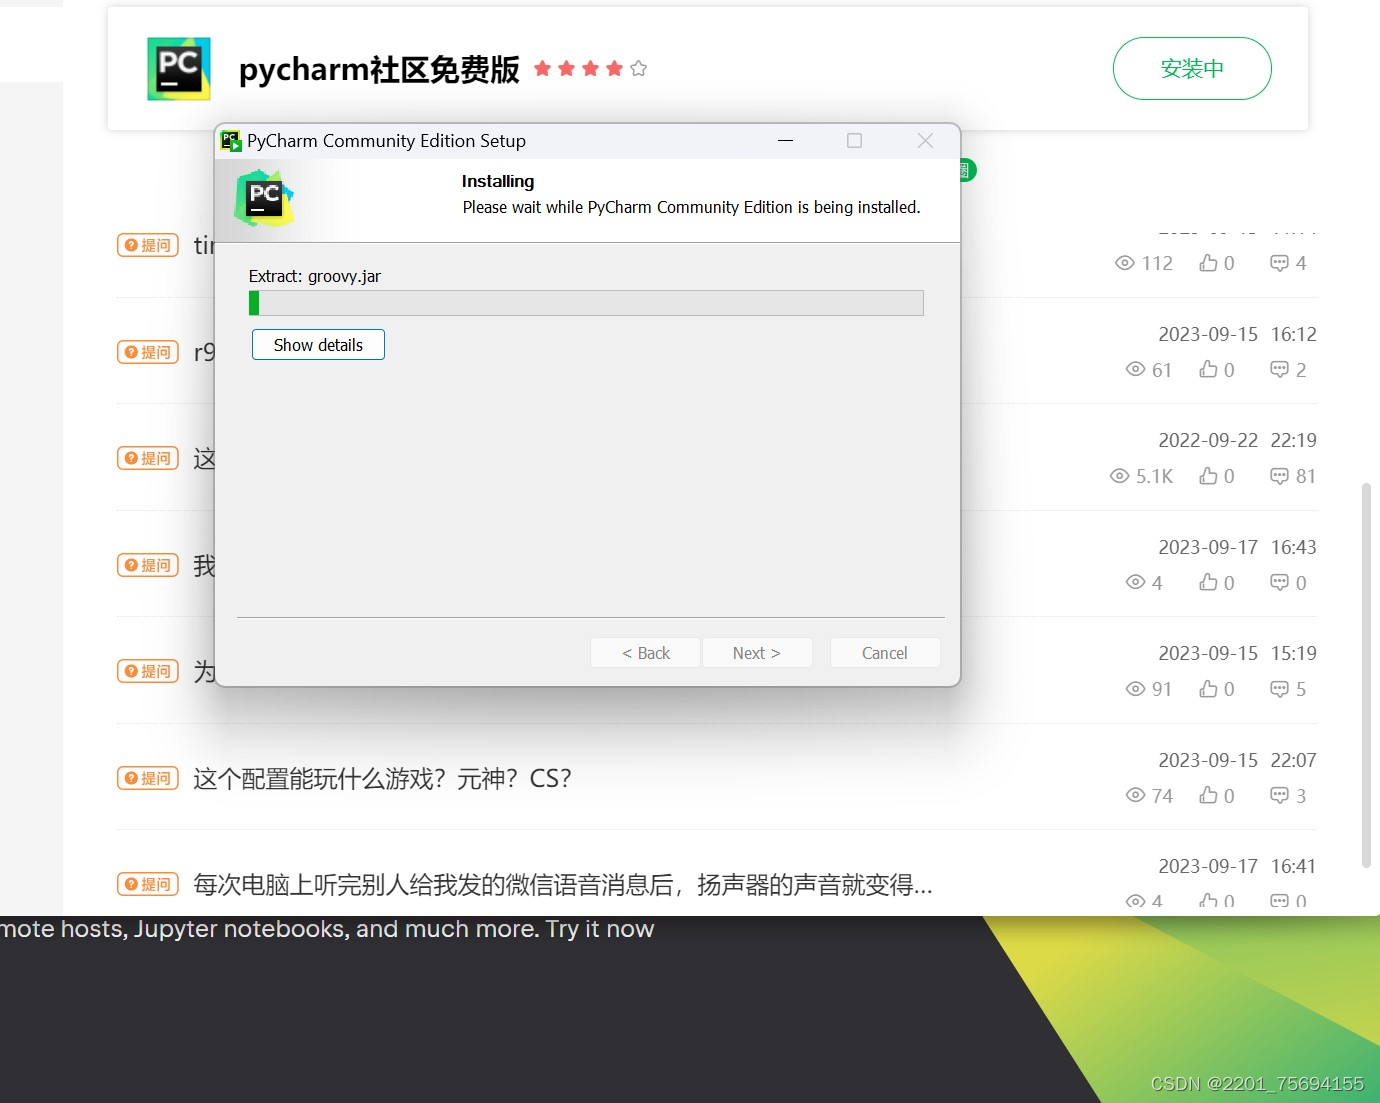Click the thumbs-up icon on the 112-view row
Screen dimensions: 1380x1103
(1208, 262)
